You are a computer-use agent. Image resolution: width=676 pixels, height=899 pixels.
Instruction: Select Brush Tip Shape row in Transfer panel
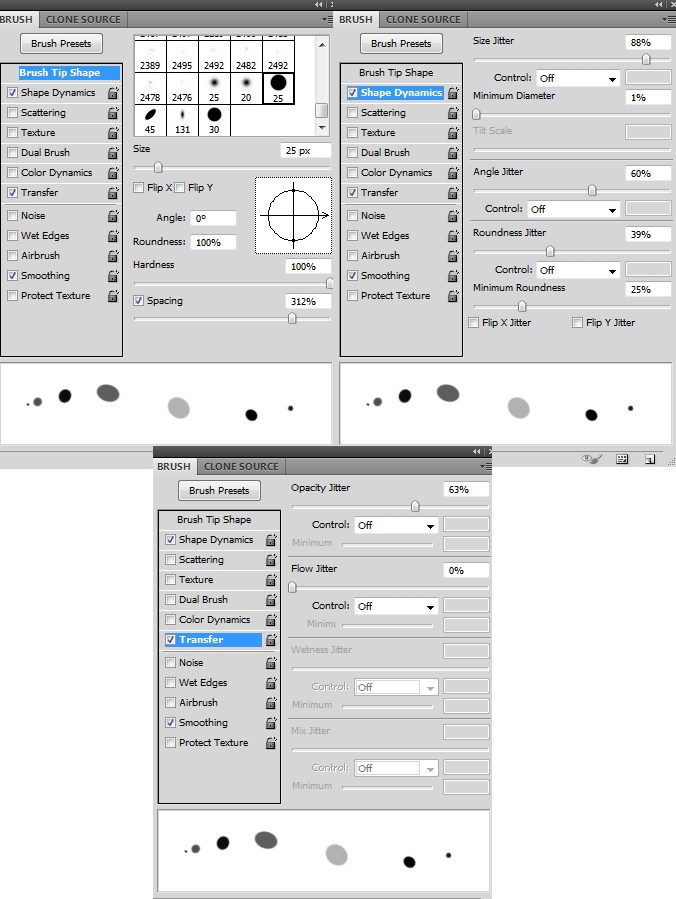click(x=214, y=519)
